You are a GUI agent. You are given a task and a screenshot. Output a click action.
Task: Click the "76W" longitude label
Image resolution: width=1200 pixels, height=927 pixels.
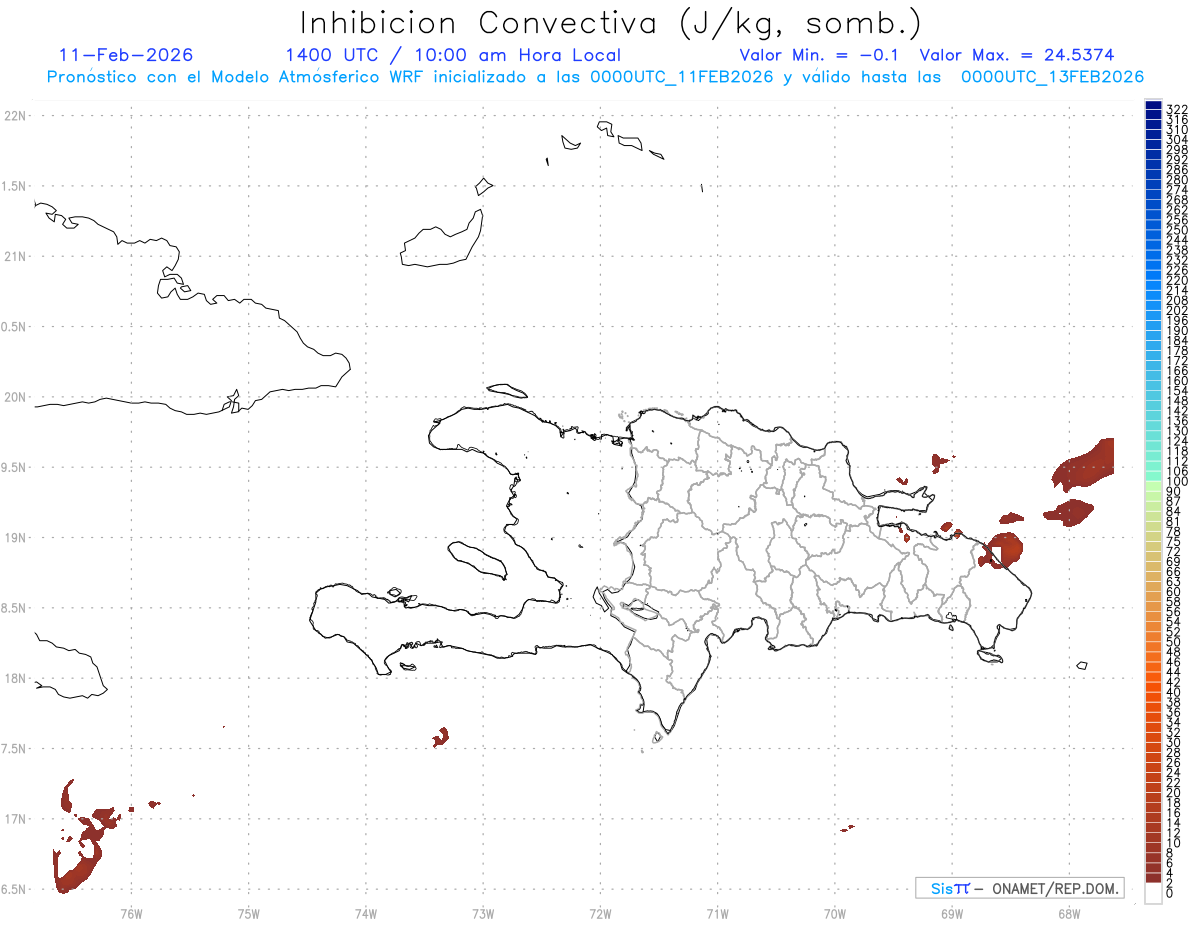[131, 912]
